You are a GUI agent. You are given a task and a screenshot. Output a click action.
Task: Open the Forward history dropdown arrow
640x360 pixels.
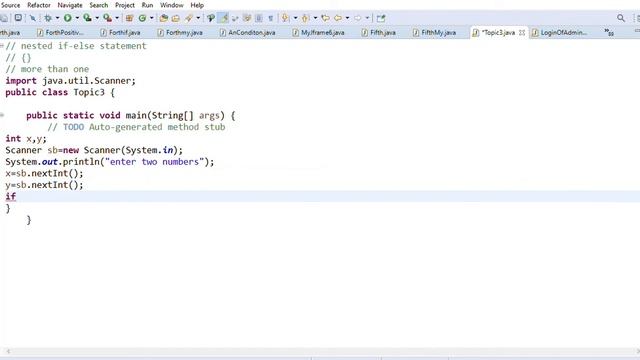367,18
